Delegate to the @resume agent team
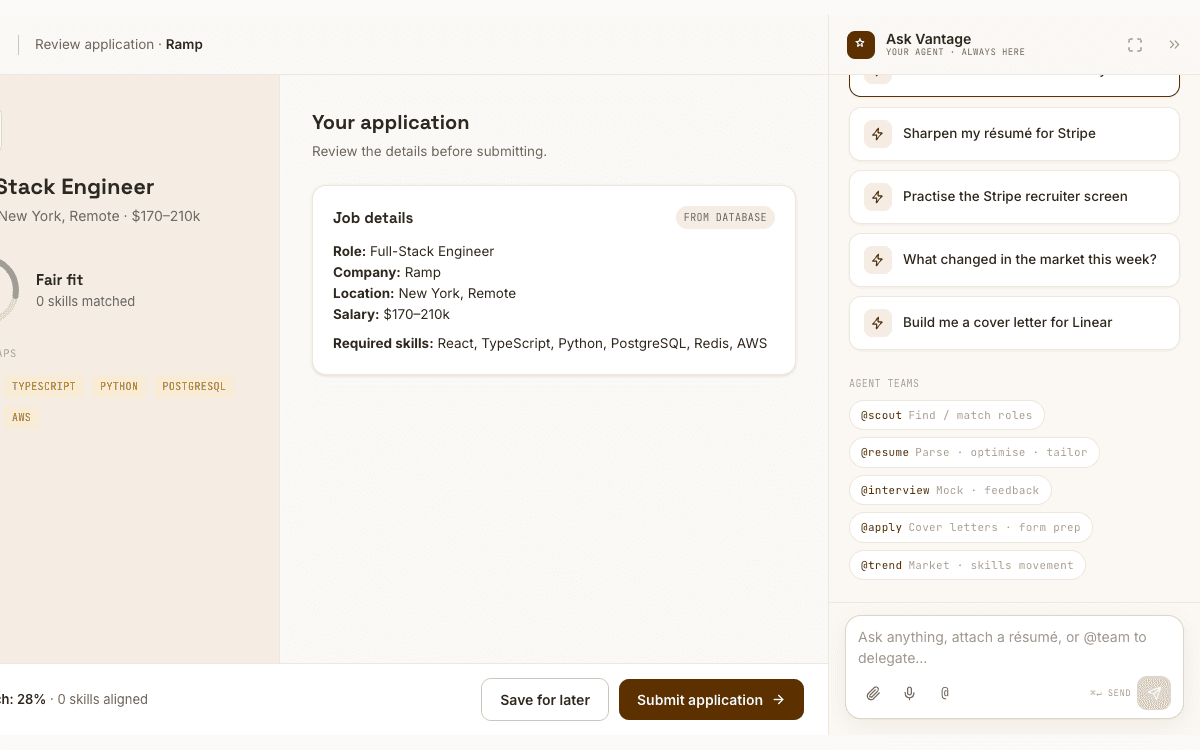This screenshot has height=750, width=1200. (974, 453)
